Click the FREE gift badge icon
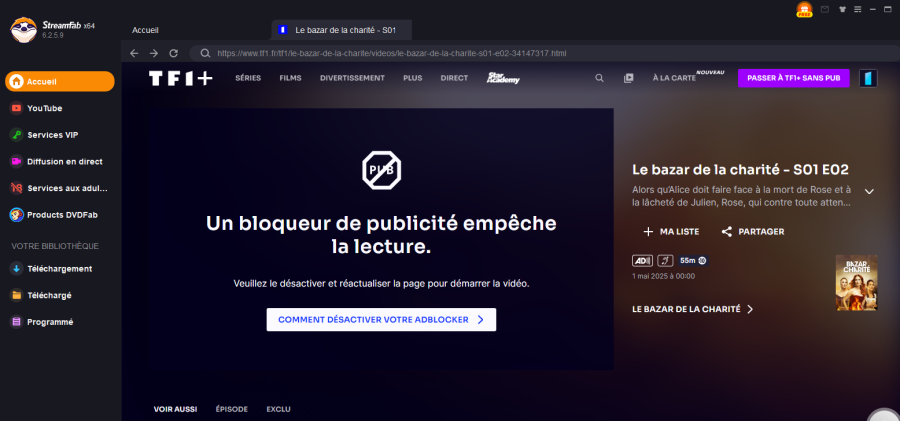900x421 pixels. click(805, 9)
